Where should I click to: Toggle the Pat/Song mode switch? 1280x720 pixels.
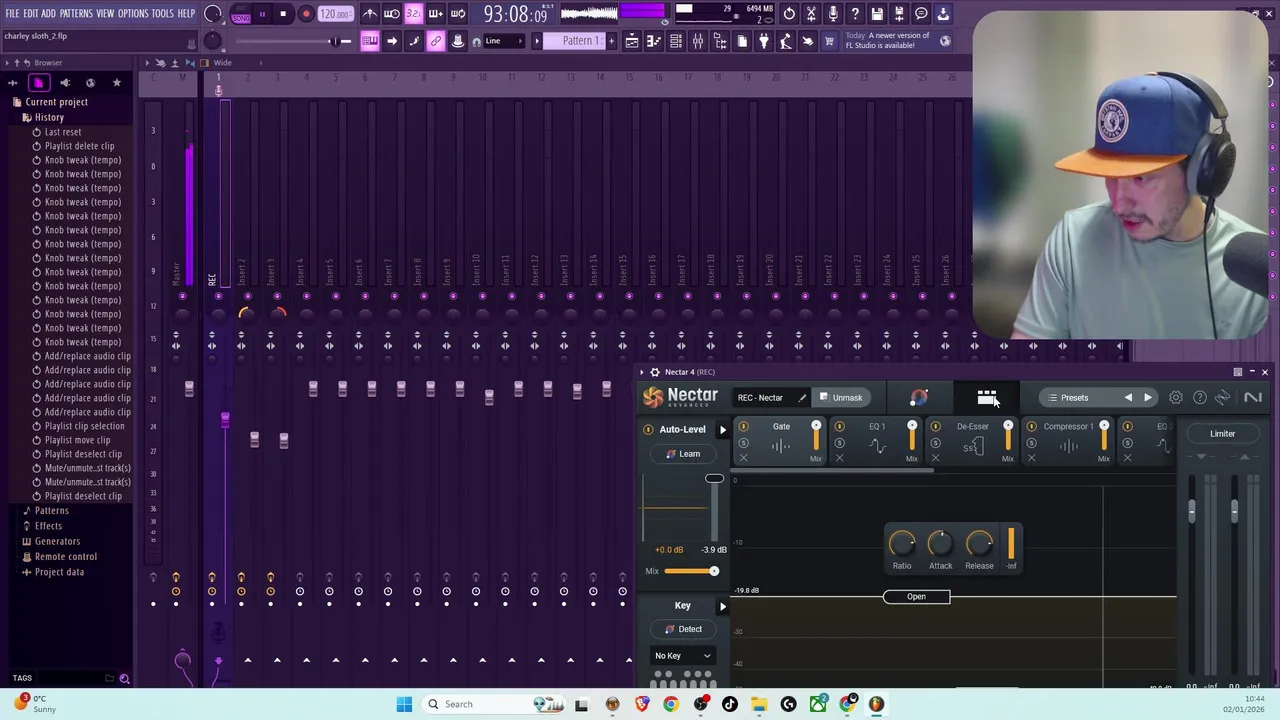(241, 14)
